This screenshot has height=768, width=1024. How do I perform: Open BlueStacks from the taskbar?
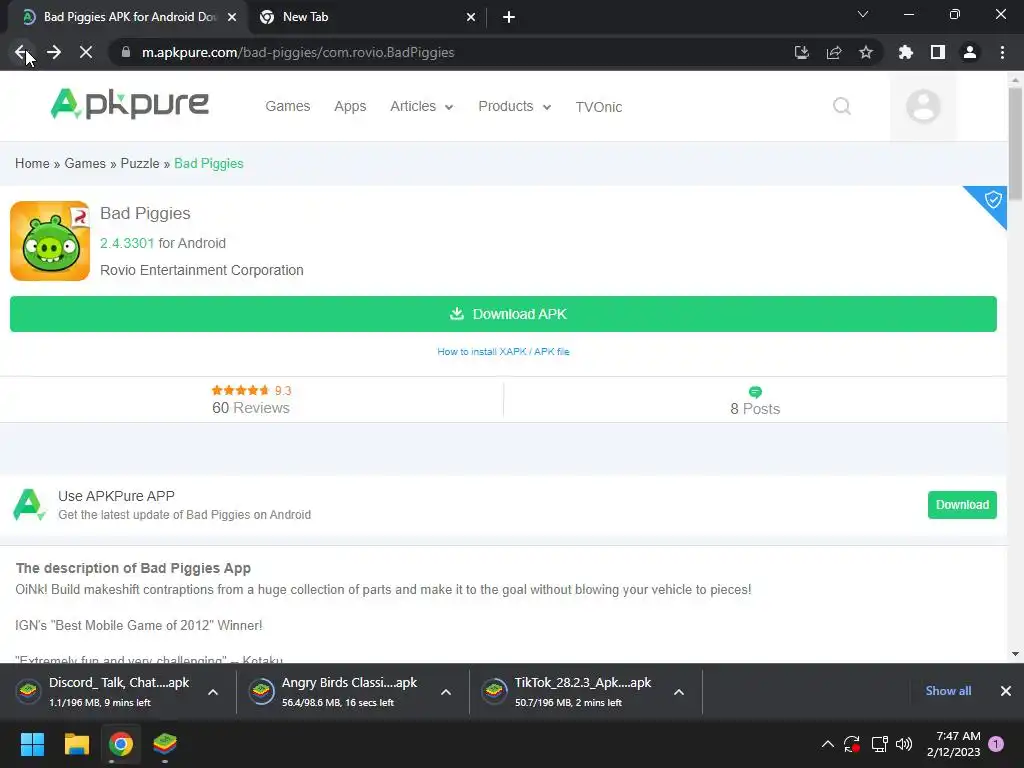(x=165, y=744)
